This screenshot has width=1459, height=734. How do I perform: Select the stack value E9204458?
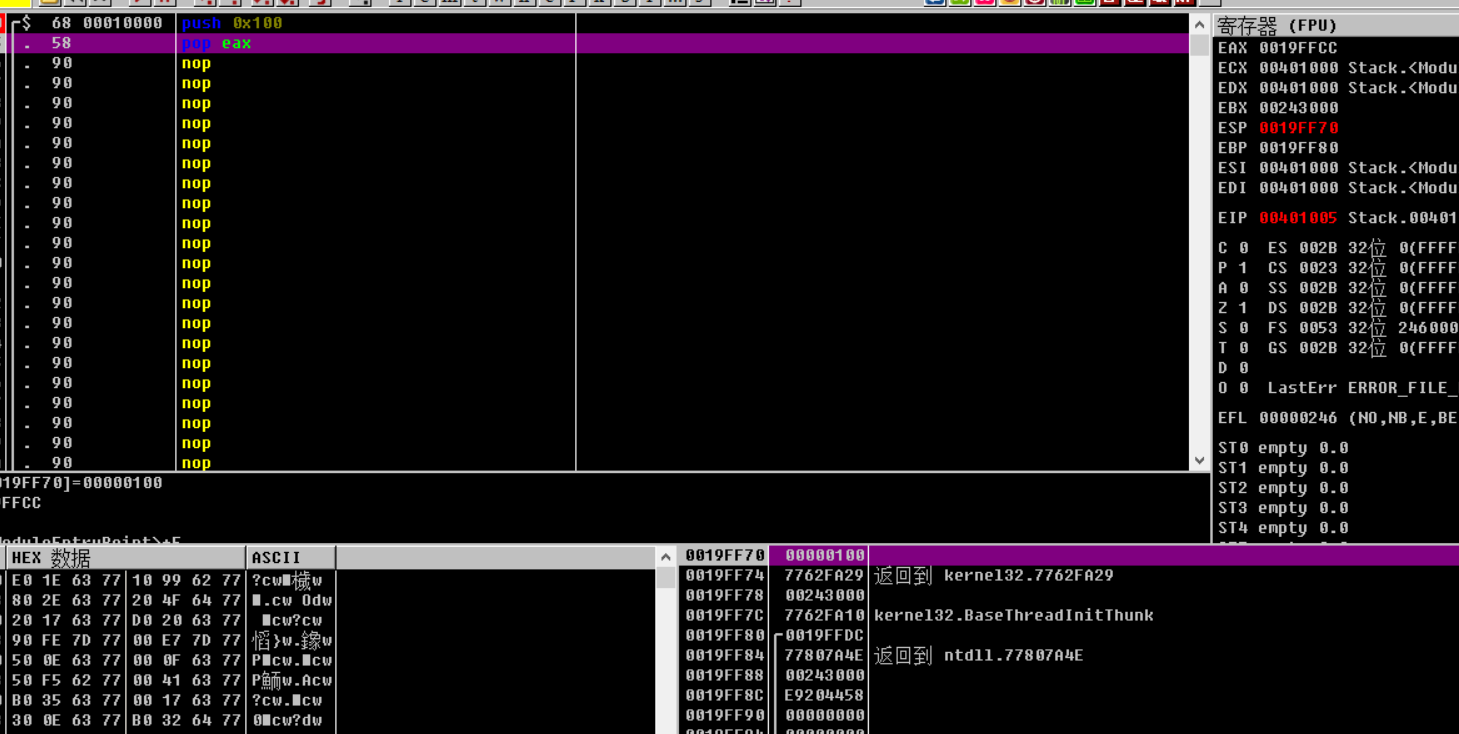click(825, 695)
